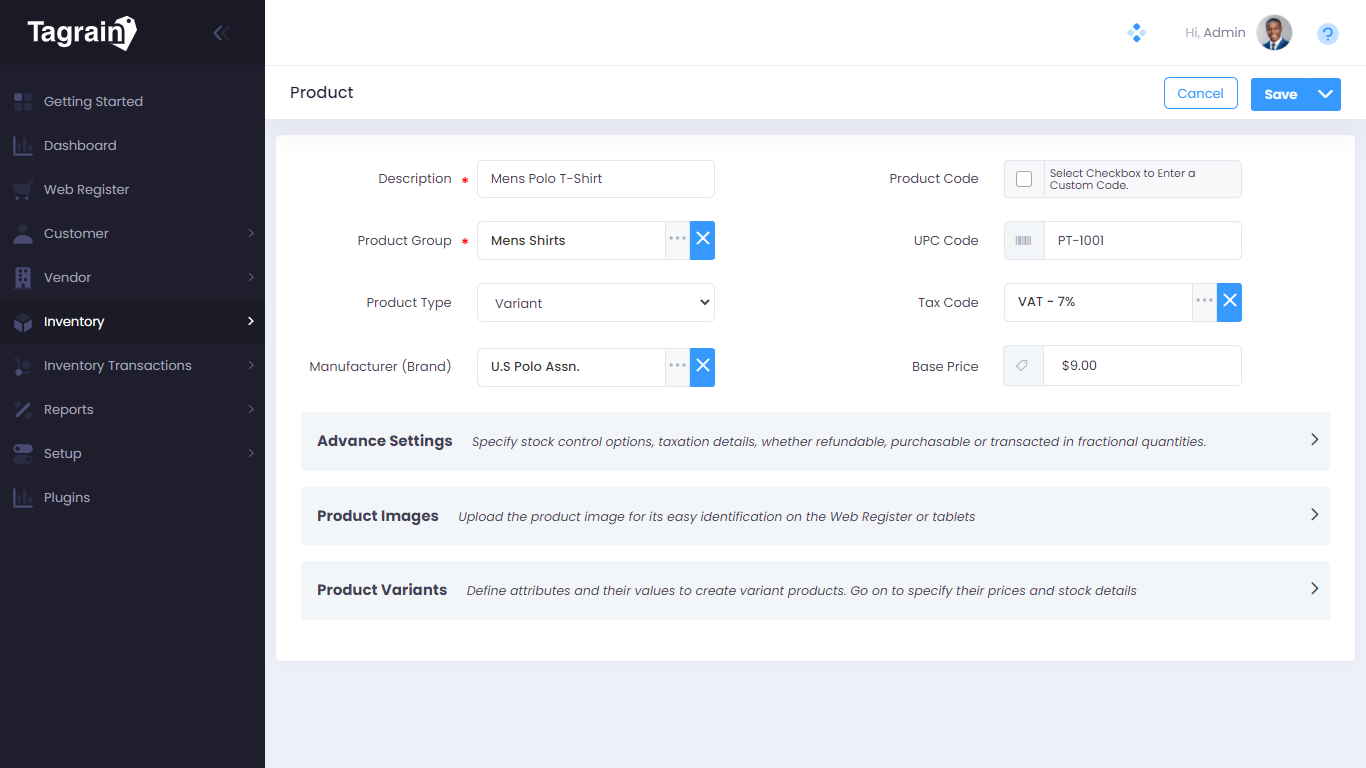
Task: Open the Save button dropdown arrow
Action: [1326, 94]
